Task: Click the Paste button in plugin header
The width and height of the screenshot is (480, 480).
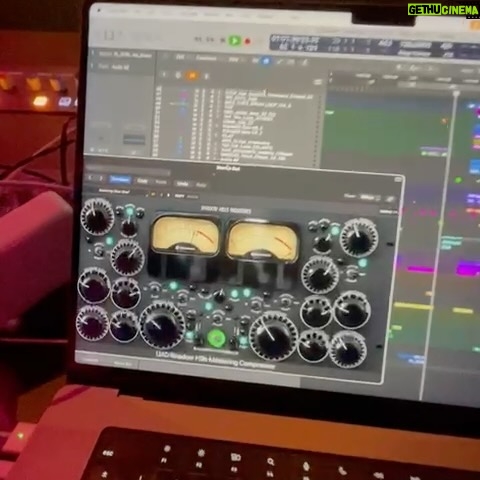Action: pos(161,182)
